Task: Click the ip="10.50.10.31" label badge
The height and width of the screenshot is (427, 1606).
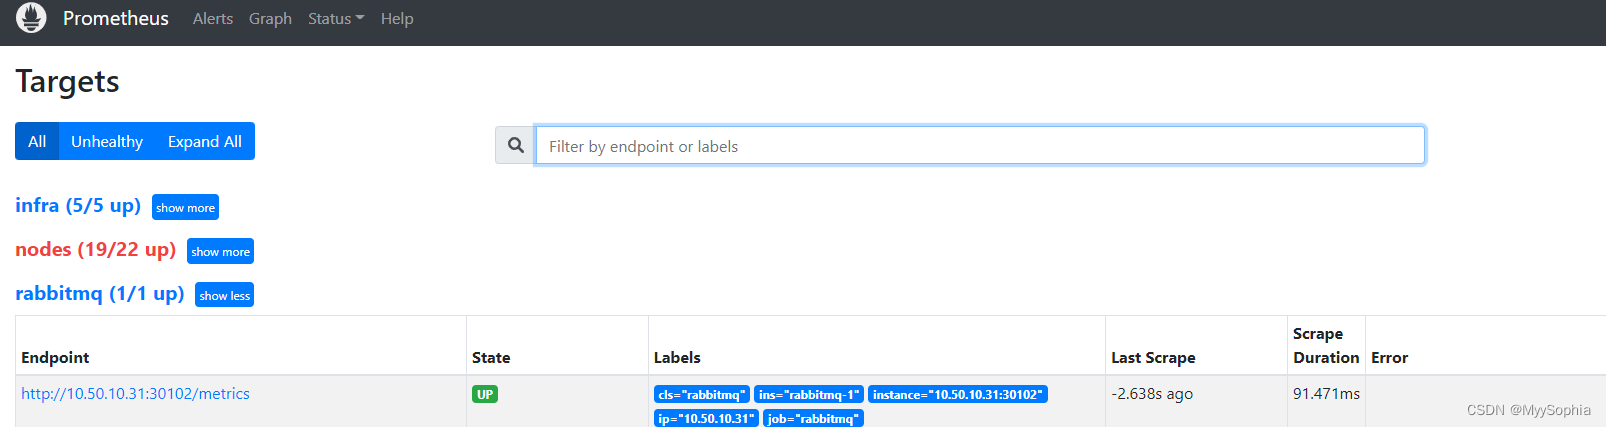Action: 706,418
